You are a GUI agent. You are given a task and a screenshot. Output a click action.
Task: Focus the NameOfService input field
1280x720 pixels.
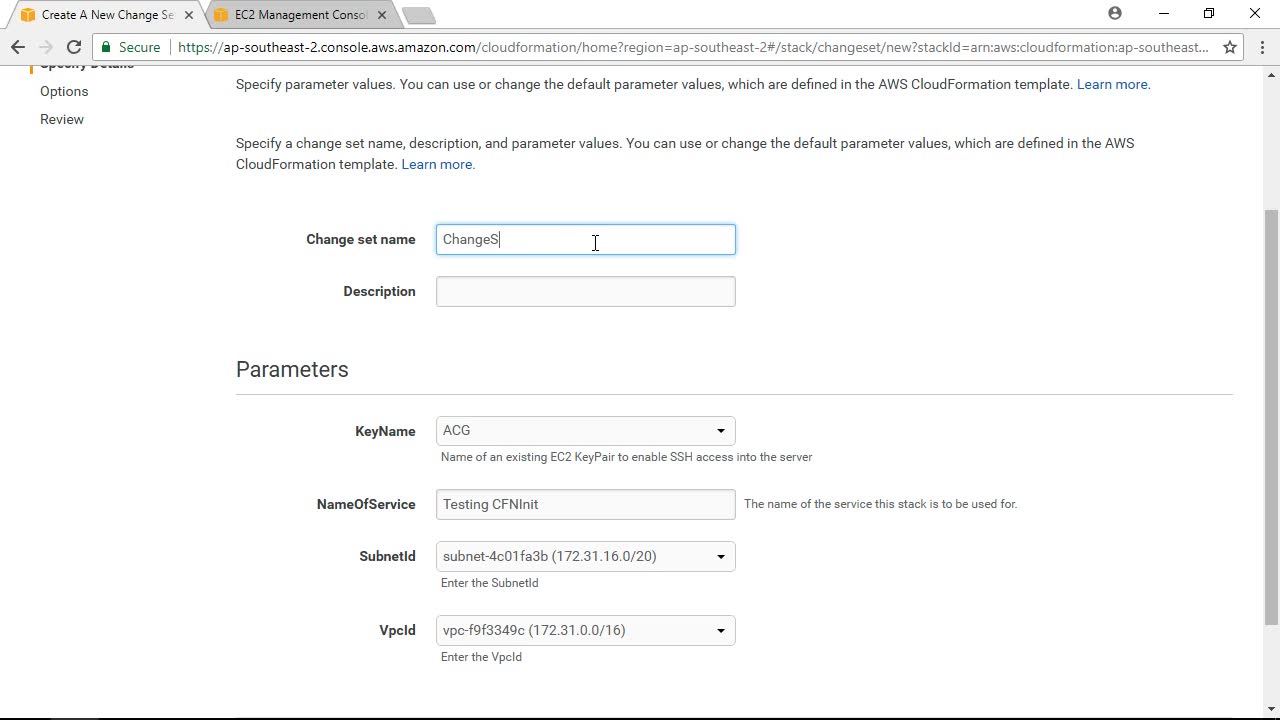(585, 505)
